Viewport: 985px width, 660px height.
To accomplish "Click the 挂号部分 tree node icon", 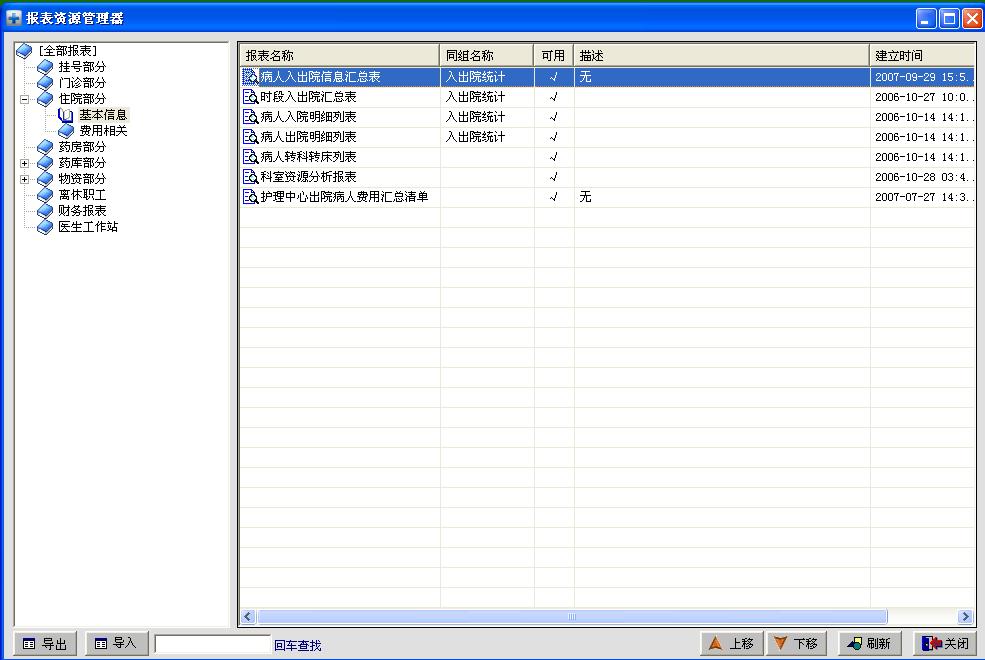I will click(x=45, y=67).
